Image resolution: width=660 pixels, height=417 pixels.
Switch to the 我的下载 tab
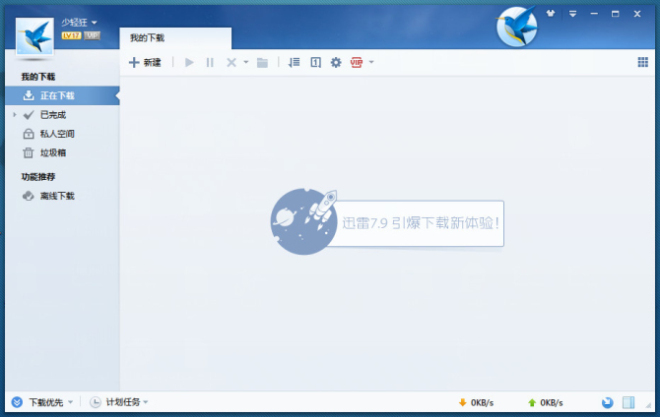point(148,38)
